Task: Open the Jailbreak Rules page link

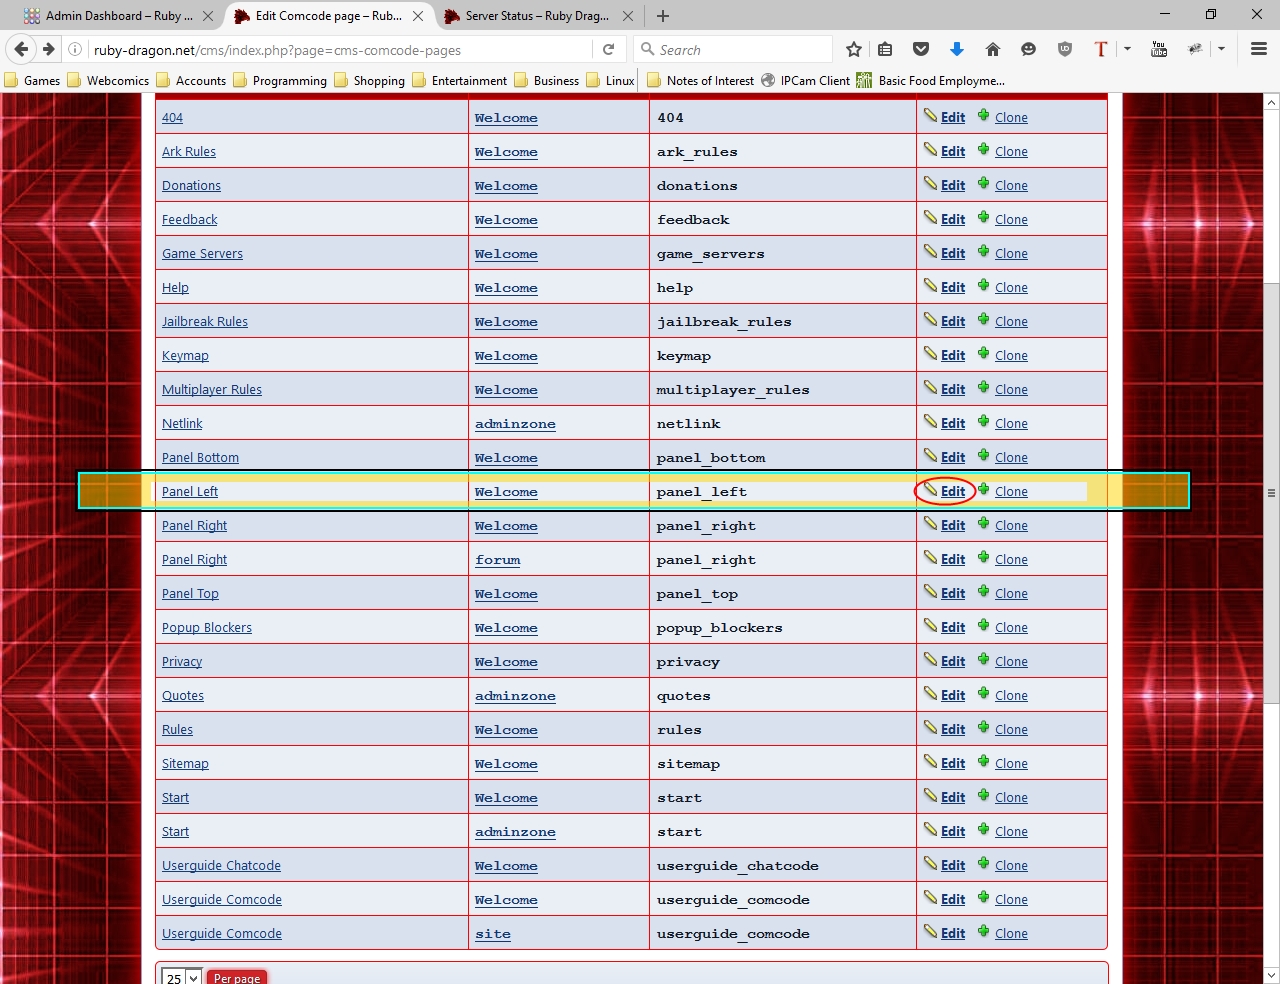Action: point(205,322)
